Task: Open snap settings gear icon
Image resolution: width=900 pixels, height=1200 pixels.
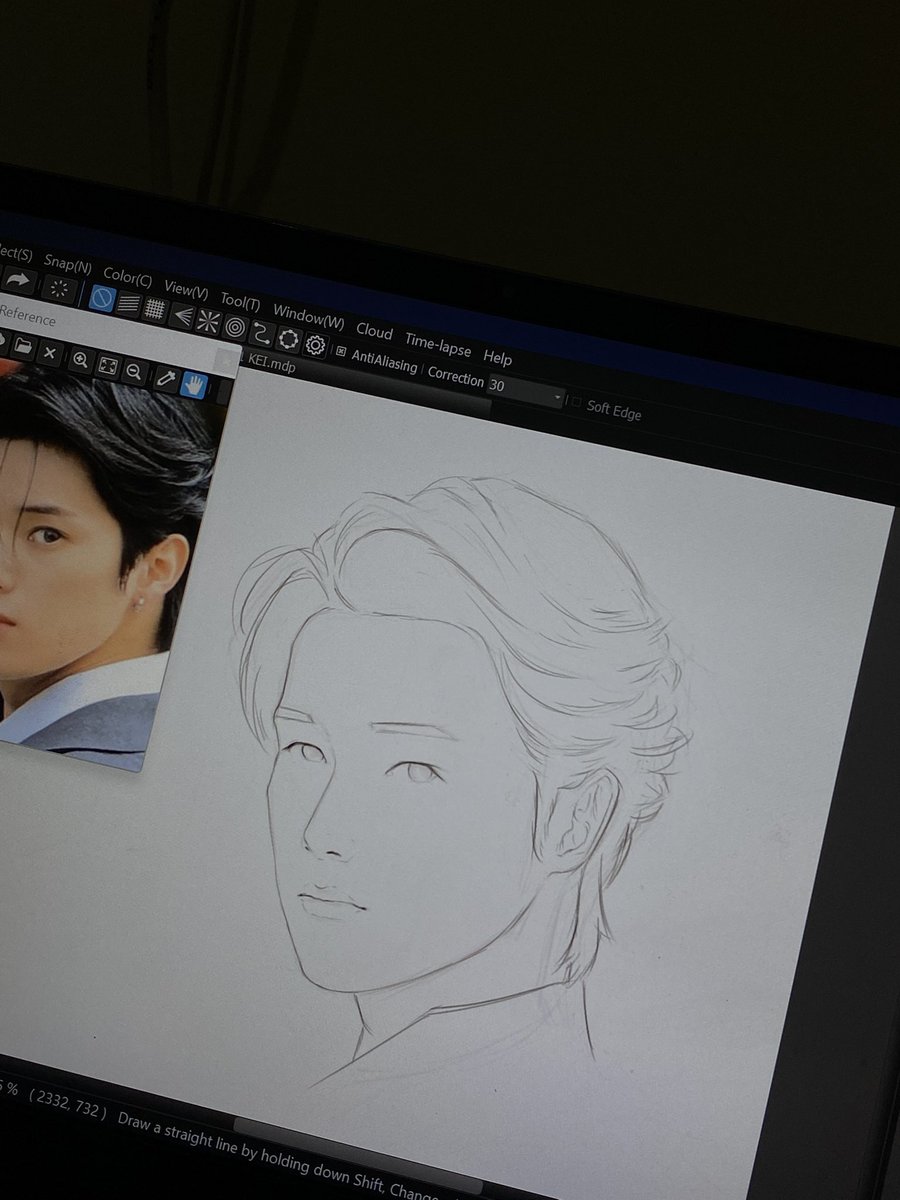Action: (315, 346)
